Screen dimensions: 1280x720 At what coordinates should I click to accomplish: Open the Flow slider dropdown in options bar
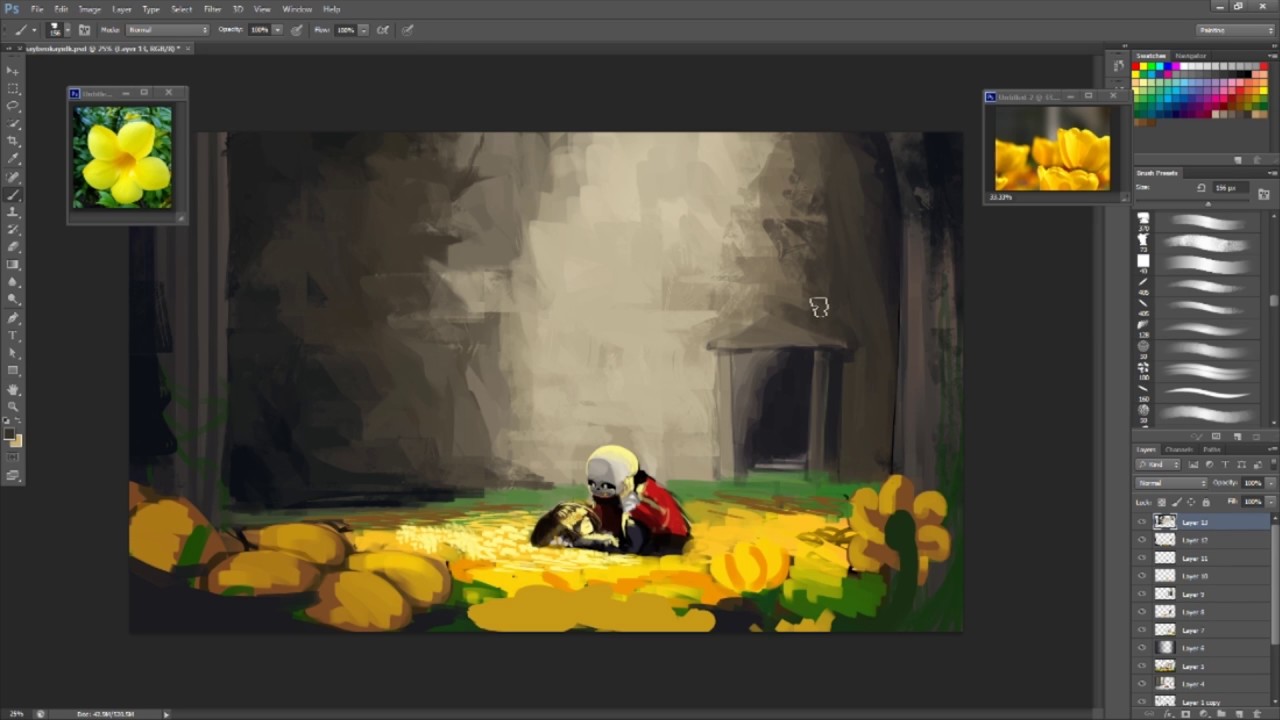coord(363,30)
